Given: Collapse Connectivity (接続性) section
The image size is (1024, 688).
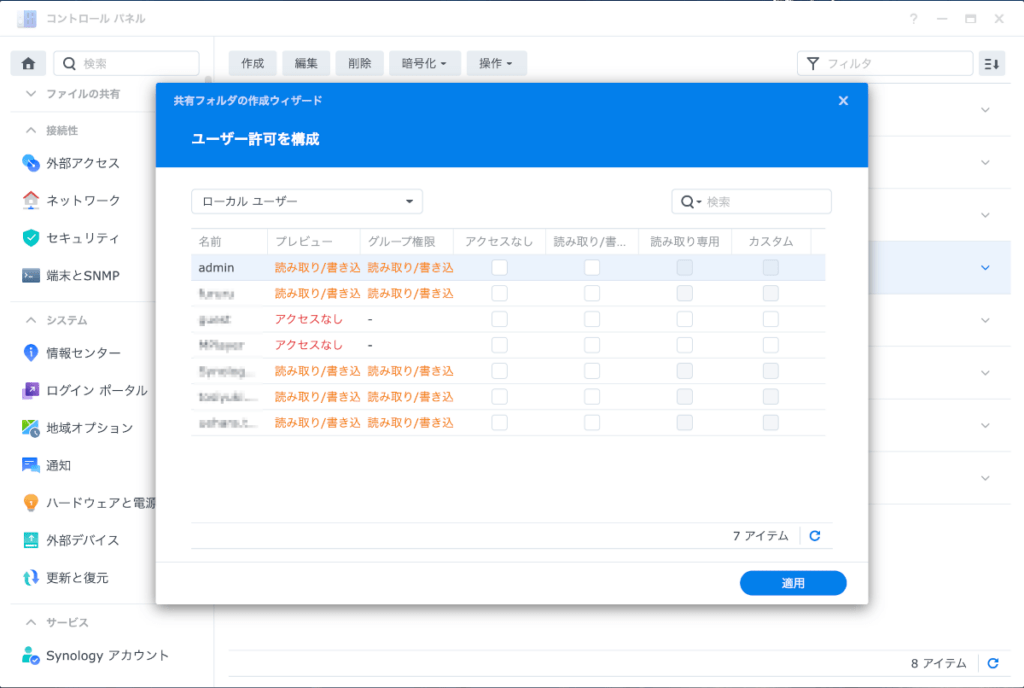Looking at the screenshot, I should (31, 131).
